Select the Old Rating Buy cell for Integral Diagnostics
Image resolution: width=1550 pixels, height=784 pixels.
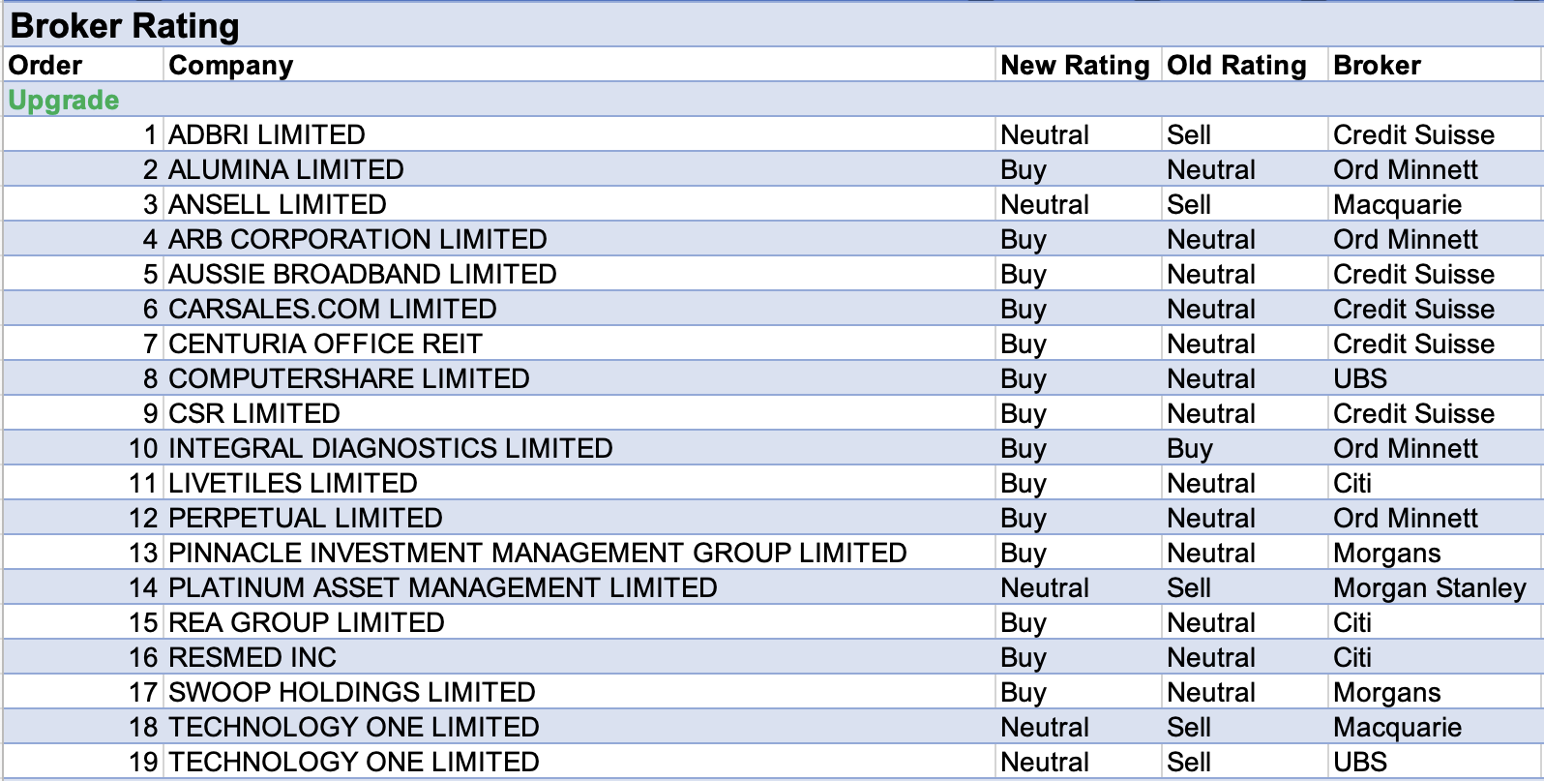pos(1190,448)
